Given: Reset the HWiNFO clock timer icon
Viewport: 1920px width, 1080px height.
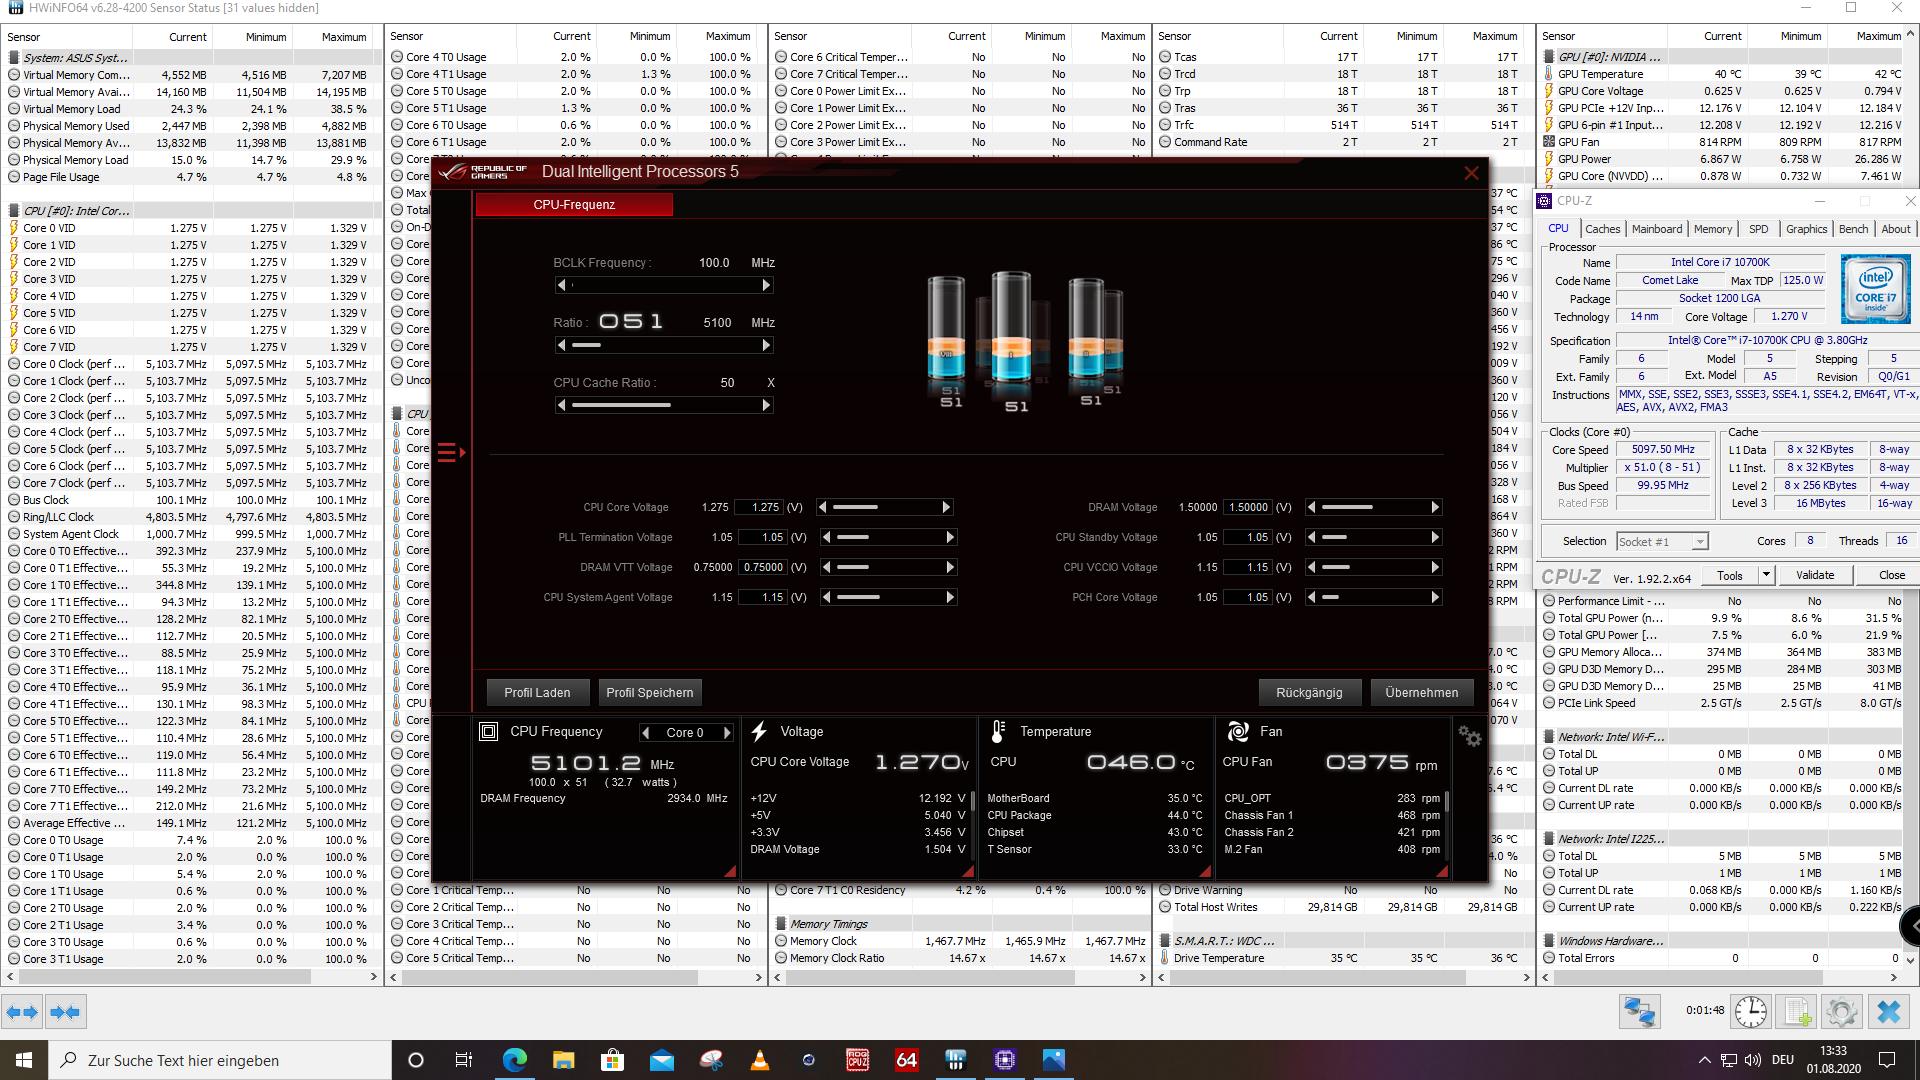Looking at the screenshot, I should coord(1751,1012).
